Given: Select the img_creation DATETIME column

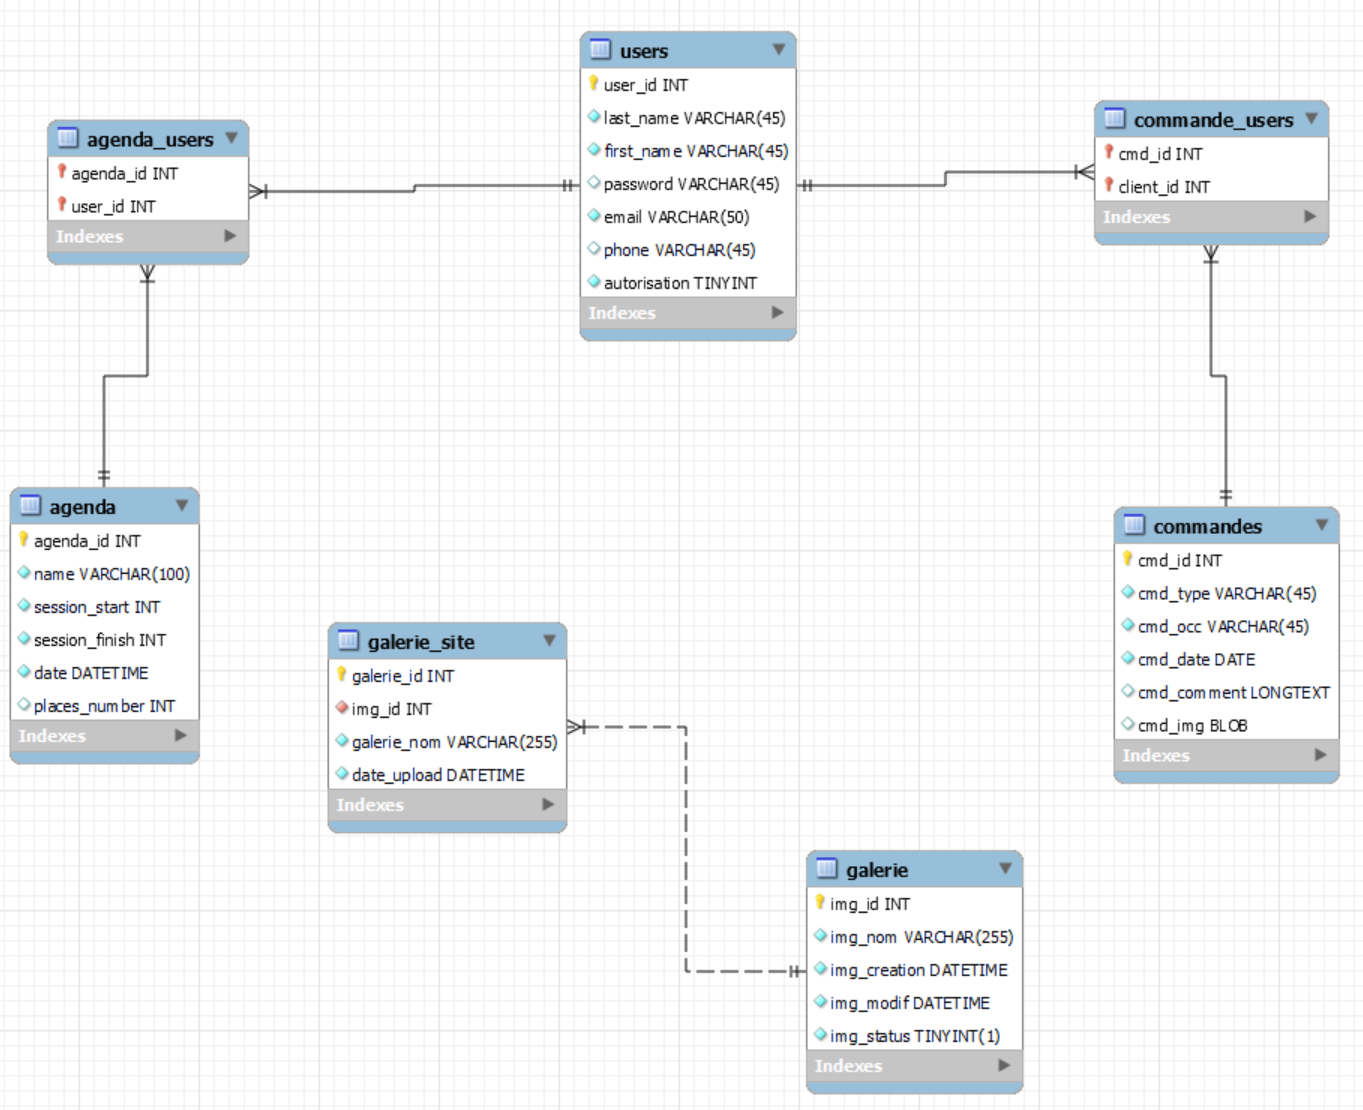Looking at the screenshot, I should click(914, 970).
